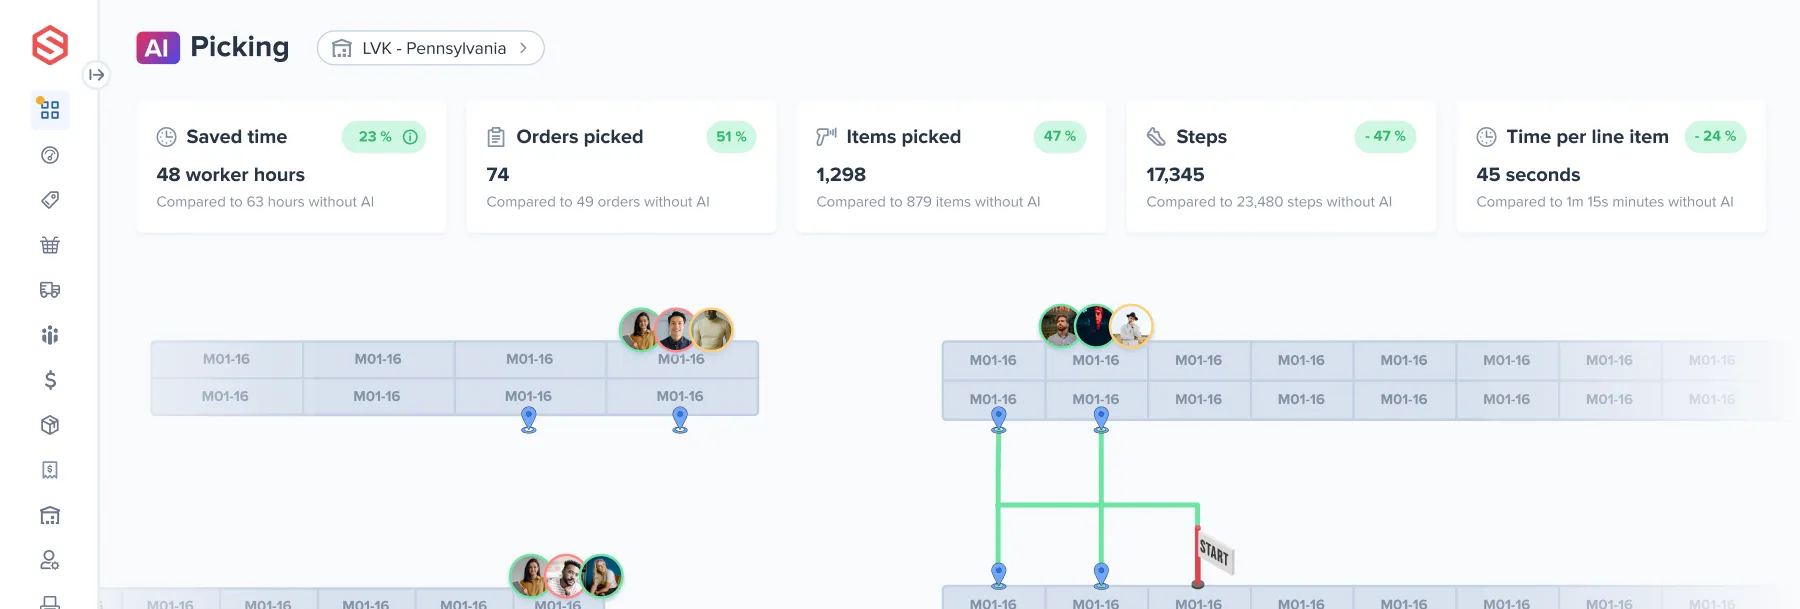This screenshot has width=1800, height=609.
Task: Toggle the sidebar expand arrow
Action: pos(98,75)
